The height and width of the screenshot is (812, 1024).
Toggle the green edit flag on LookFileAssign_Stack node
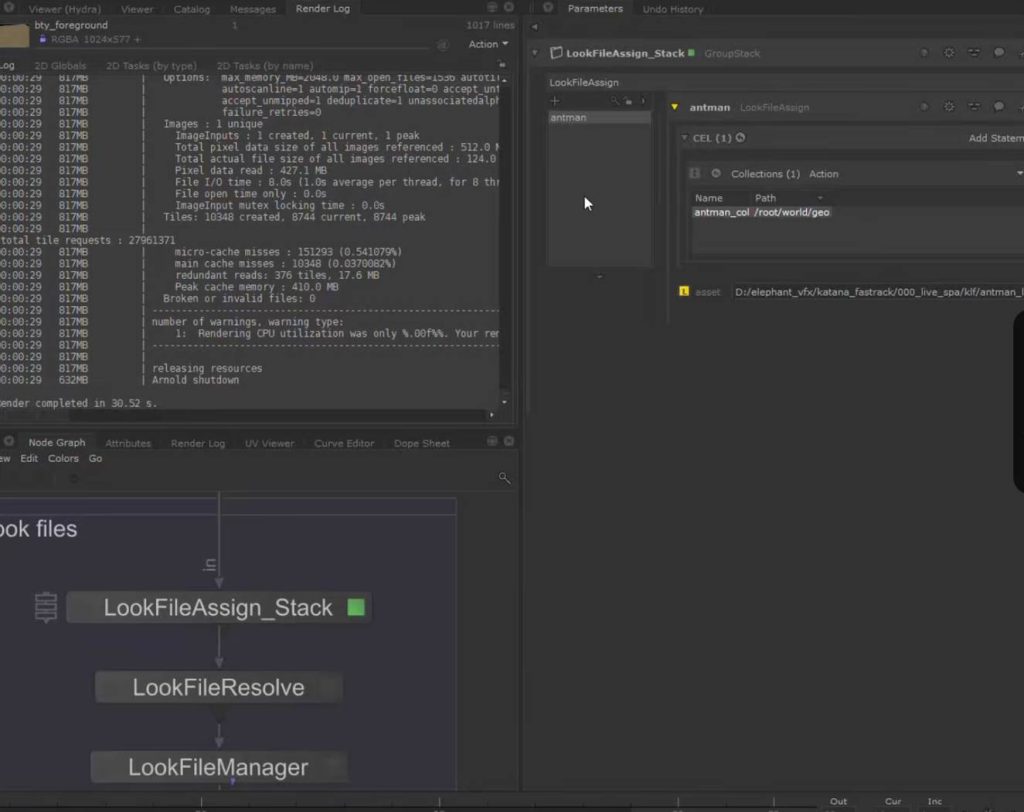point(355,607)
